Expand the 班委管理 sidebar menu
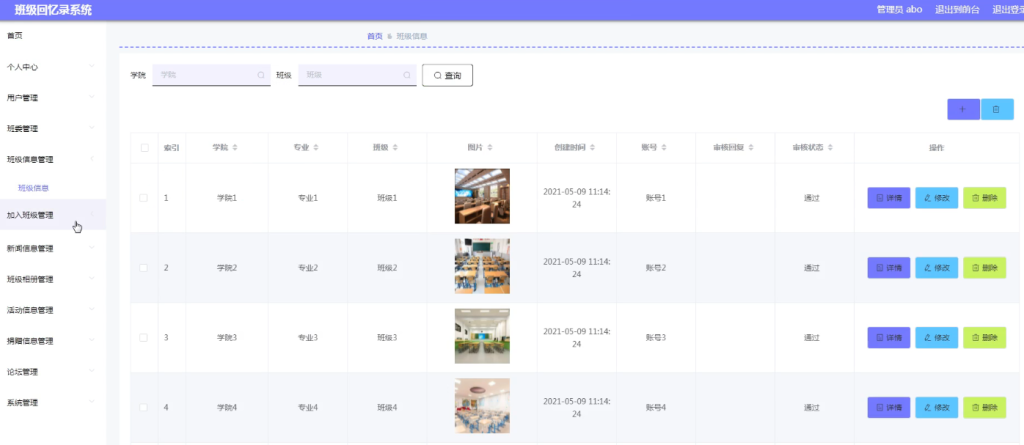The image size is (1024, 445). 53,128
